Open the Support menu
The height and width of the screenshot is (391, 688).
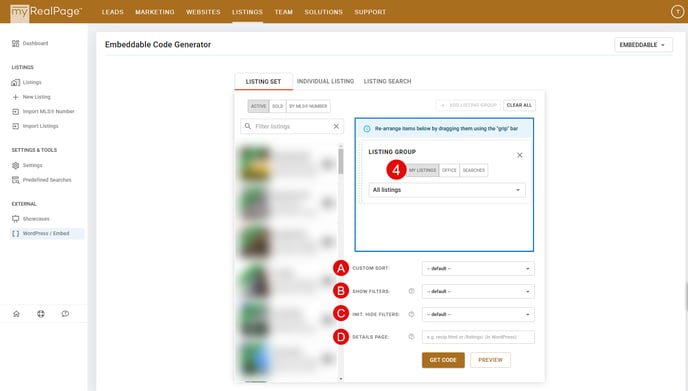pyautogui.click(x=370, y=12)
